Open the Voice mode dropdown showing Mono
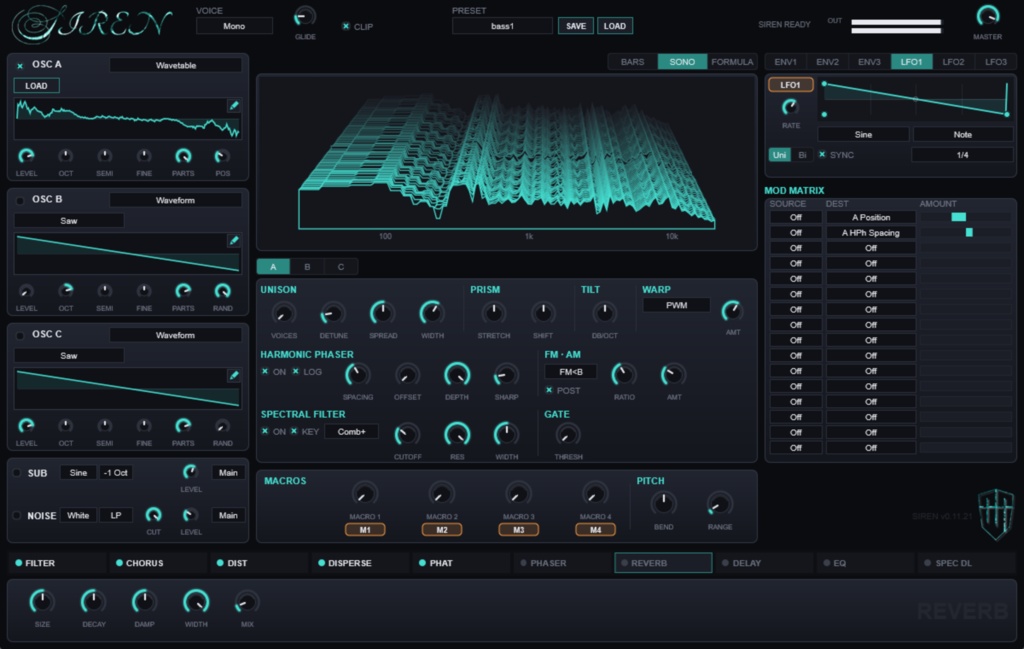 (234, 26)
